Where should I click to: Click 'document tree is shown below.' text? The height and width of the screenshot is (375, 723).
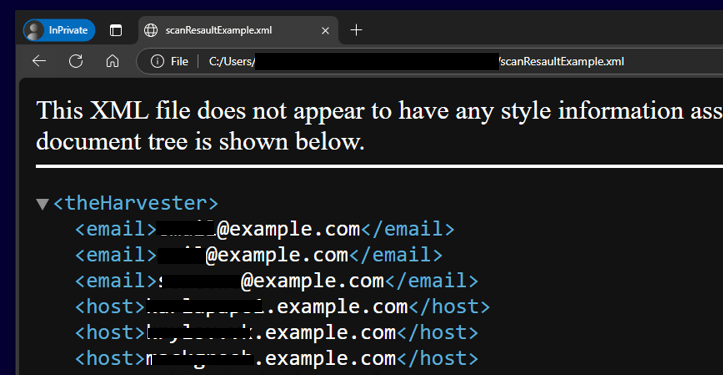click(200, 141)
